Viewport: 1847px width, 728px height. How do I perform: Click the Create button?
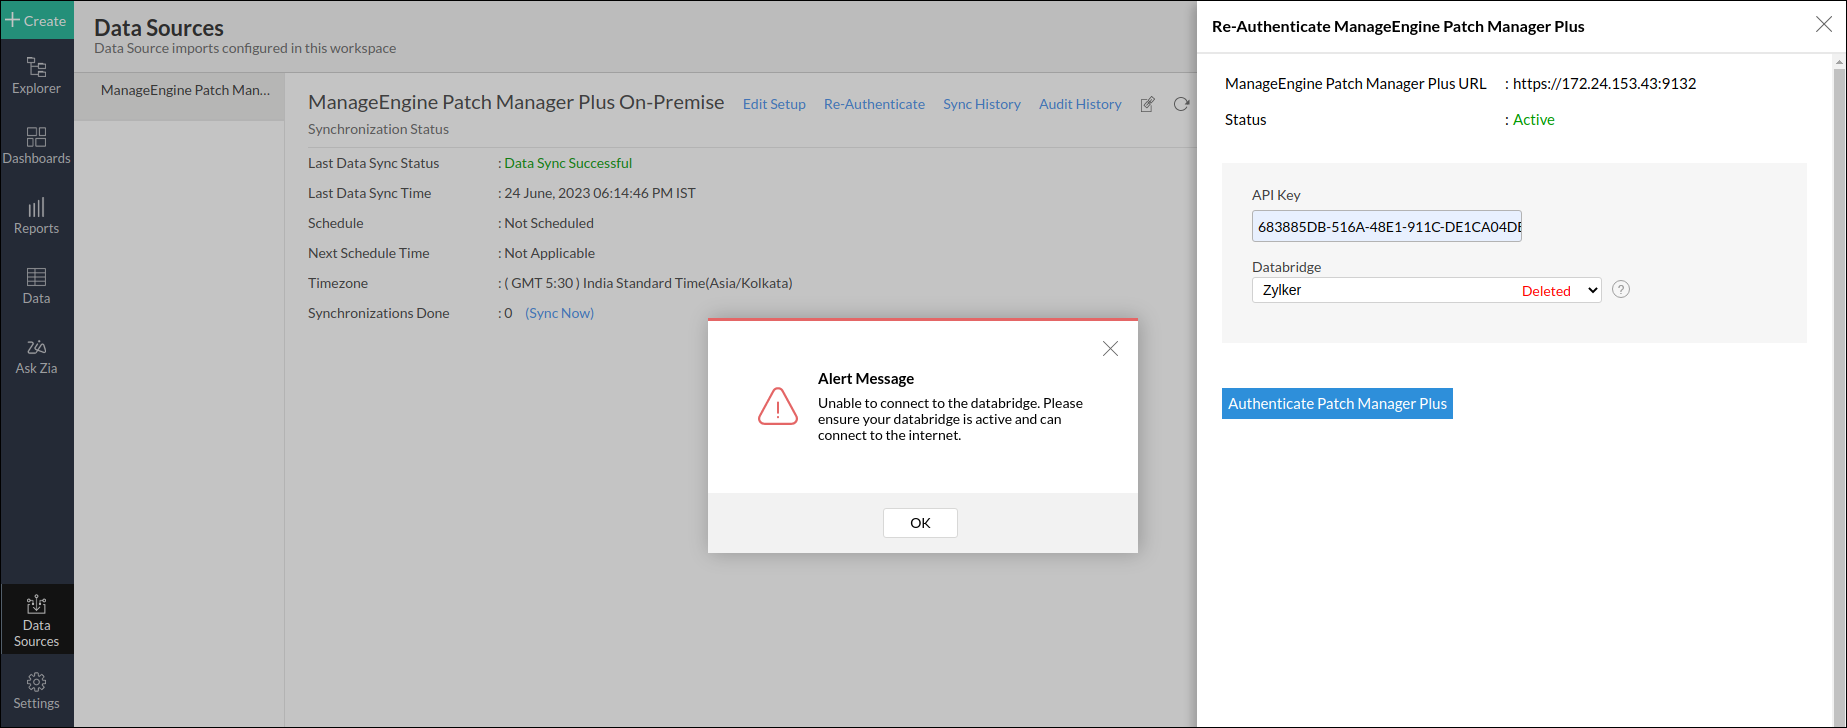click(x=37, y=20)
